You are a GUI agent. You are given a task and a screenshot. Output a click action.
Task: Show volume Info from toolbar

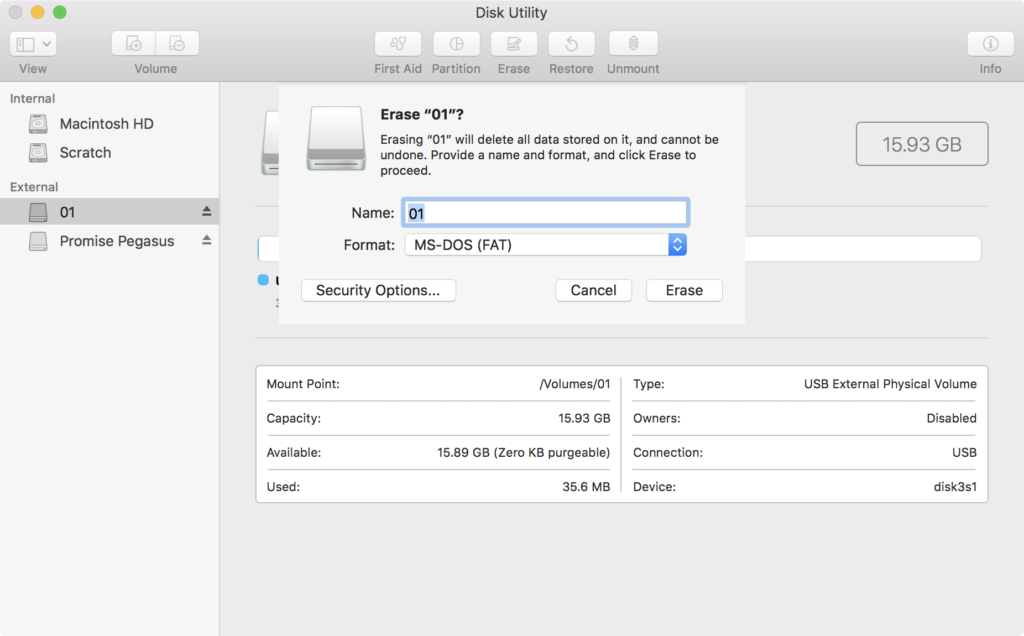coord(990,44)
